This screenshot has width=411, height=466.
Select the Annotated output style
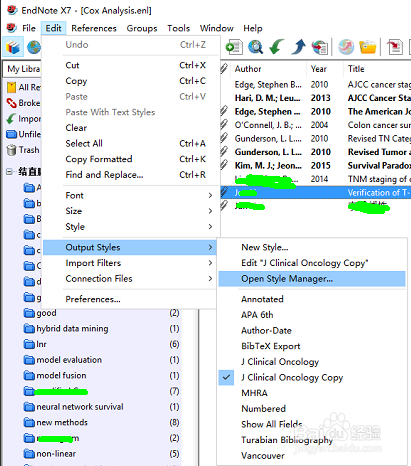click(312, 299)
